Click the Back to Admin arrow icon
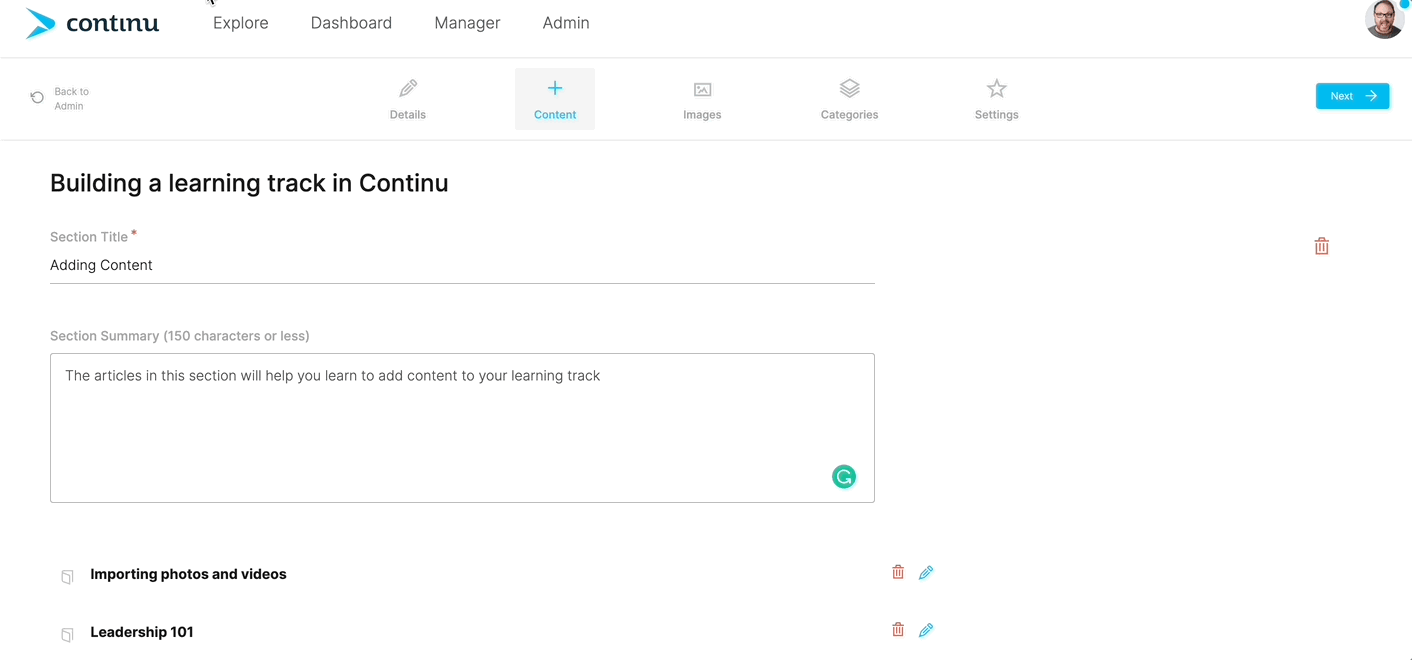 (x=37, y=98)
